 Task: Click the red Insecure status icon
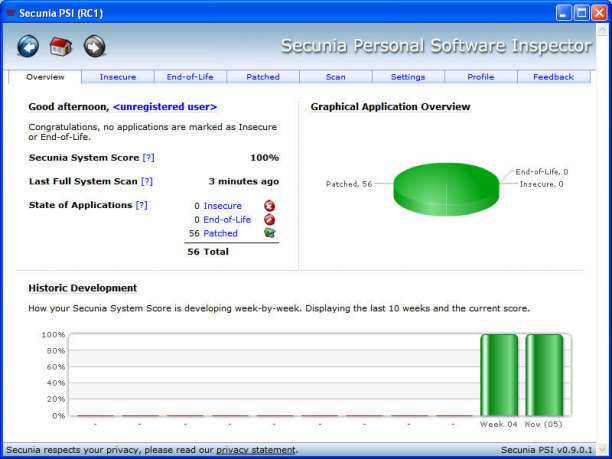click(x=269, y=206)
